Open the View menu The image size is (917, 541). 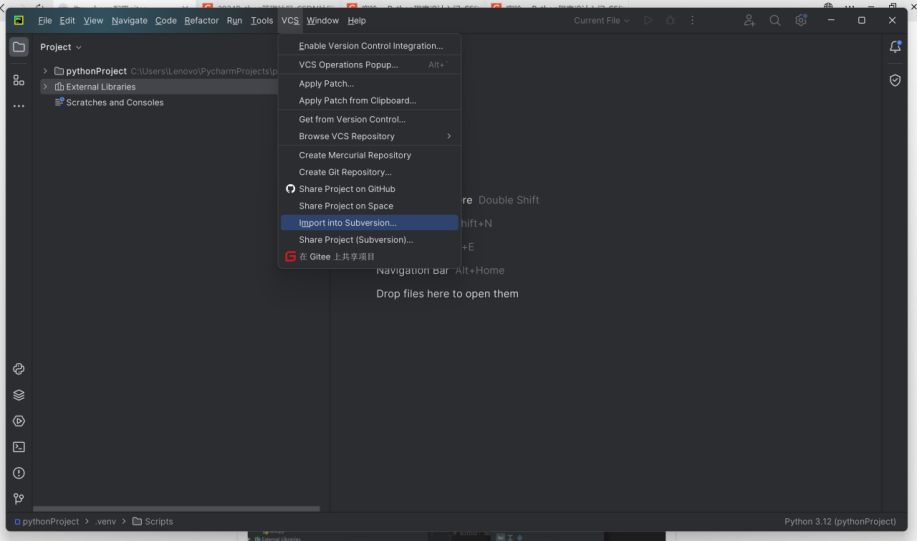coord(93,20)
